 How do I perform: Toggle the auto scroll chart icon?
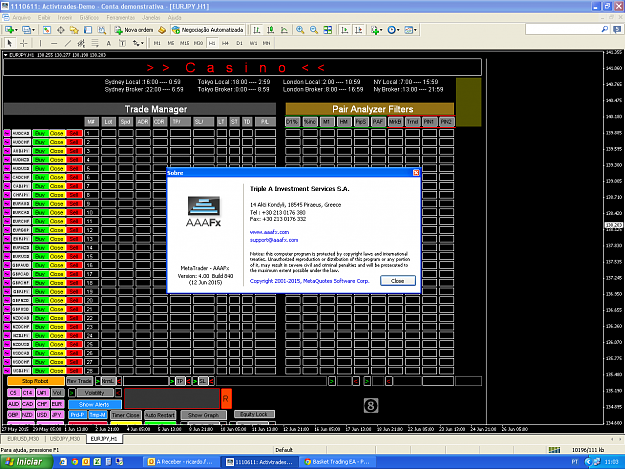pyautogui.click(x=345, y=30)
